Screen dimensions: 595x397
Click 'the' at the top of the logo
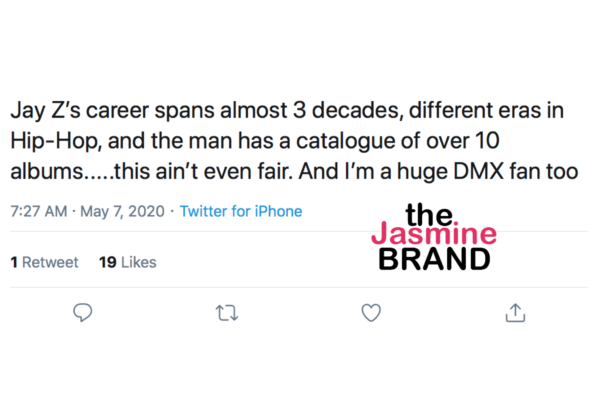(429, 214)
